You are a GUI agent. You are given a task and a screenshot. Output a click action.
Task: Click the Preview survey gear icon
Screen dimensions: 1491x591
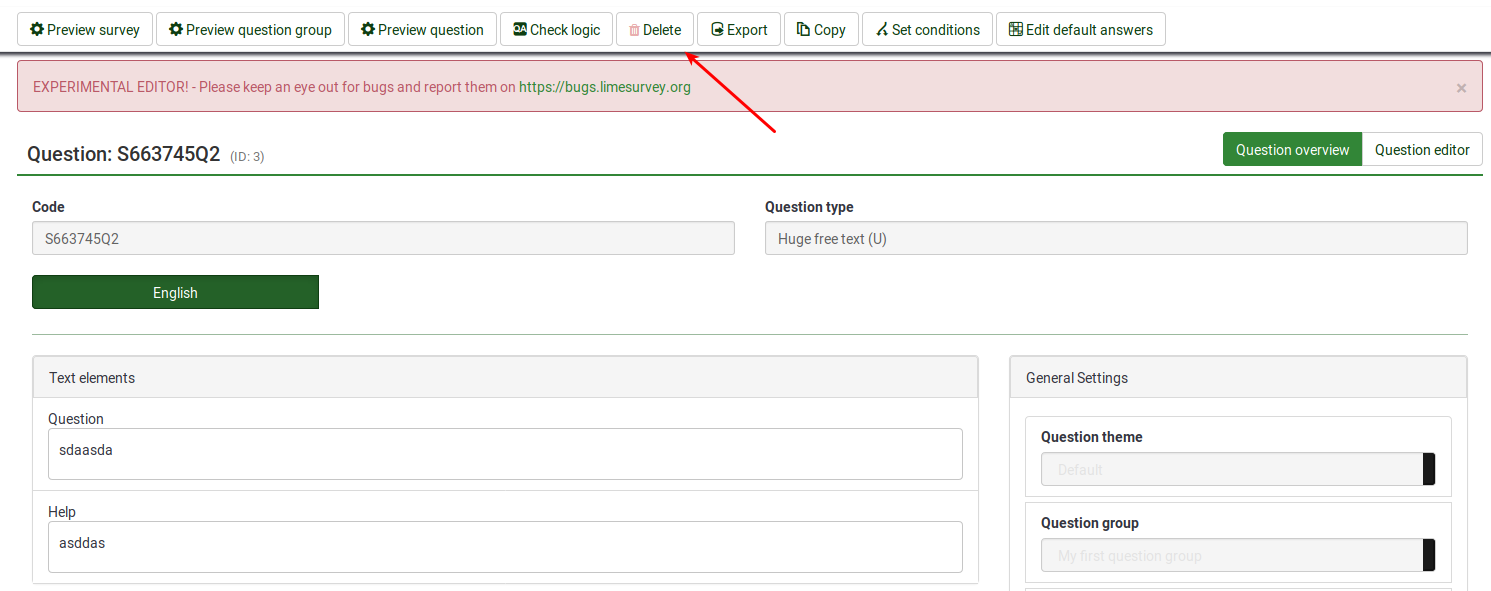(37, 30)
